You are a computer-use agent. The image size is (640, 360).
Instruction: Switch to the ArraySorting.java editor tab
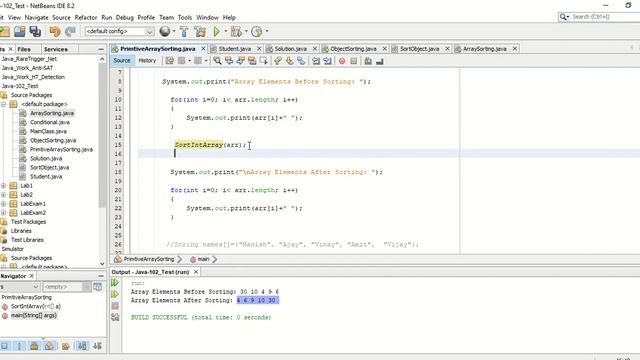pyautogui.click(x=484, y=49)
